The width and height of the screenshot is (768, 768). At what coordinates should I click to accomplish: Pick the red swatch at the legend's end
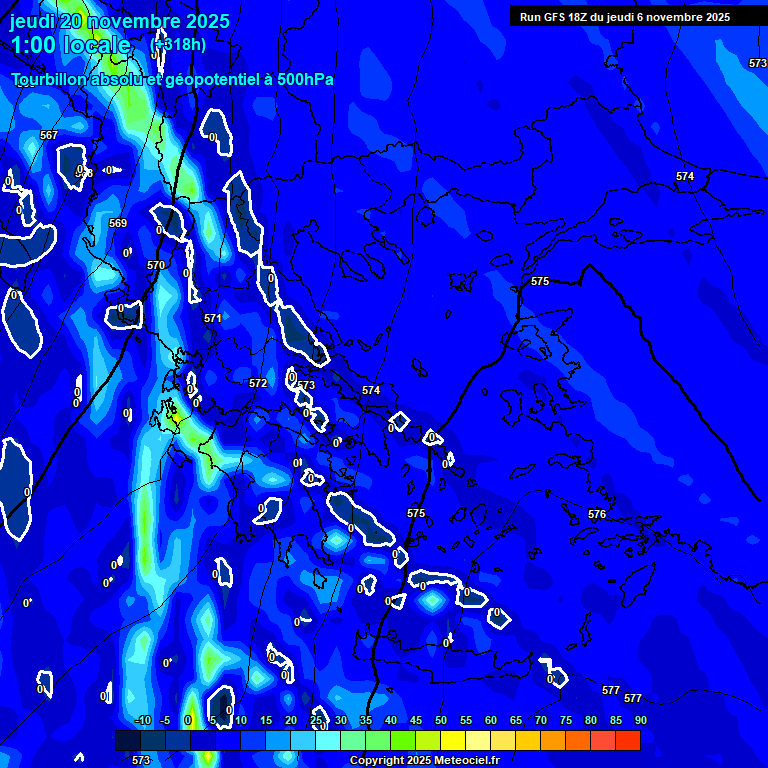(x=628, y=741)
